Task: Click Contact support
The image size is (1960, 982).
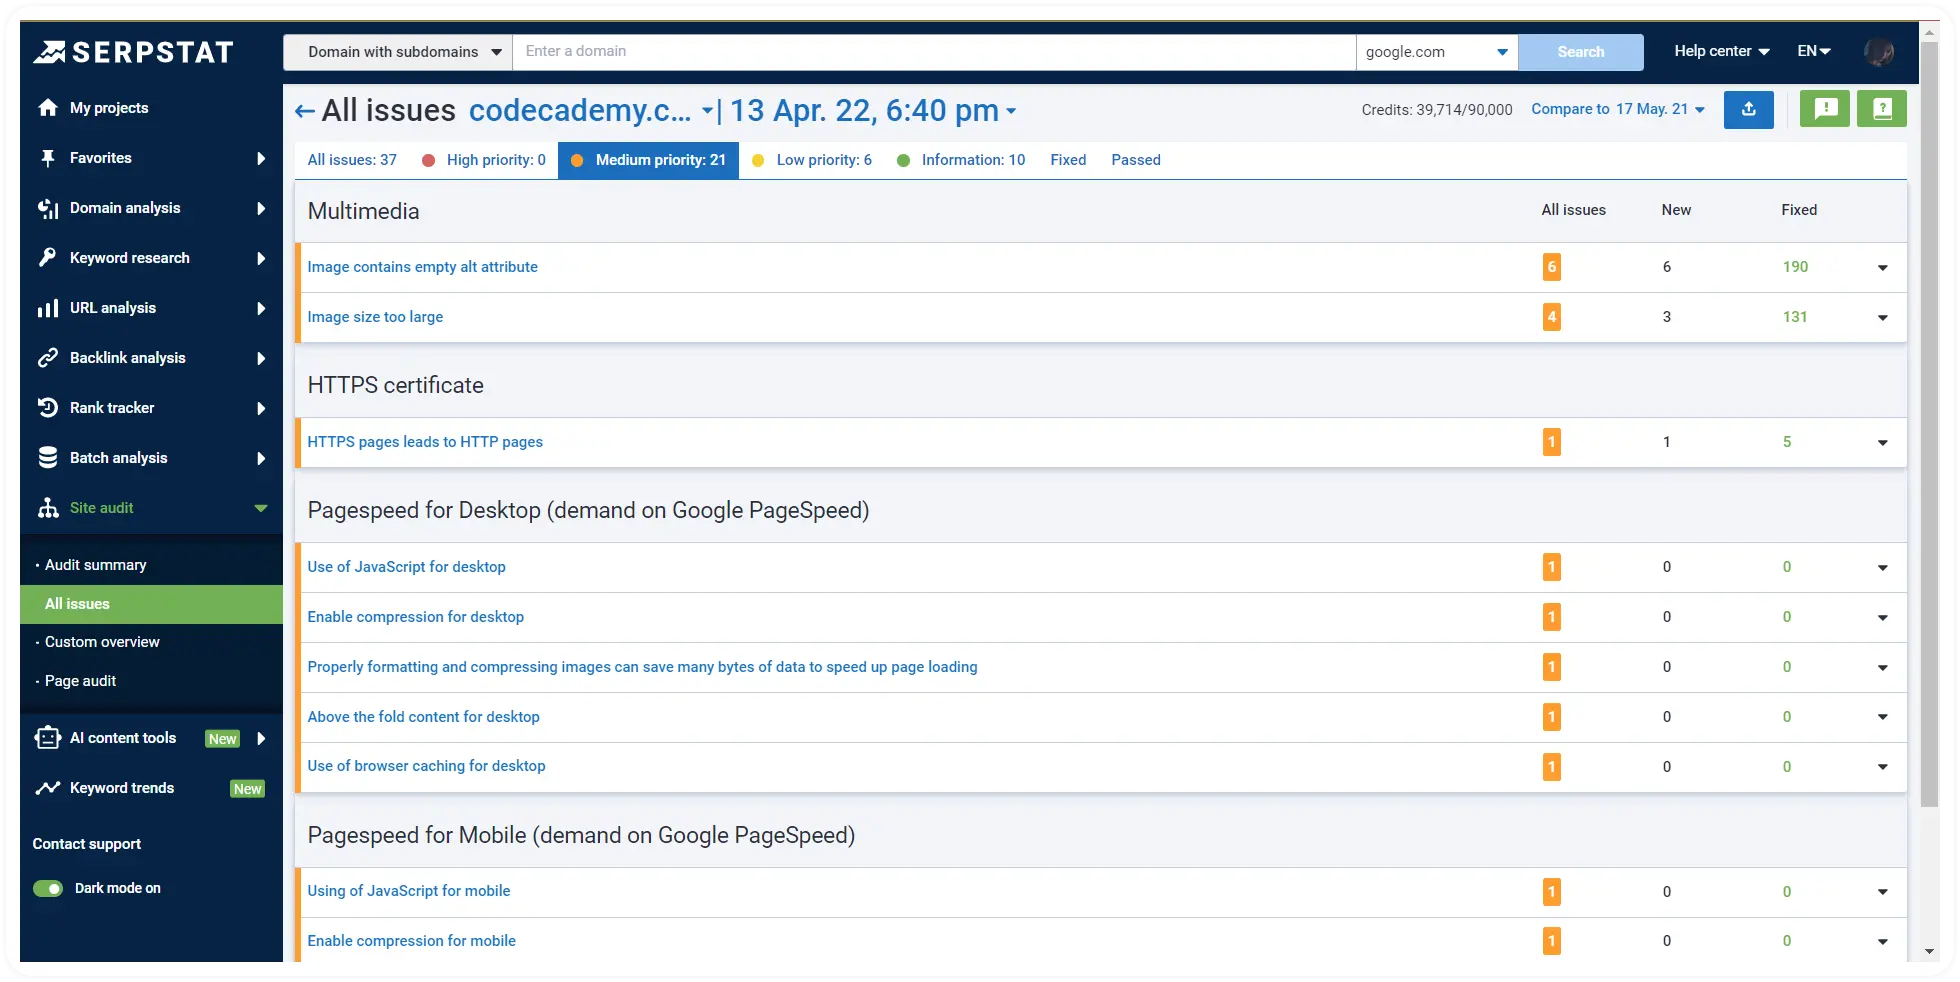Action: coord(87,844)
